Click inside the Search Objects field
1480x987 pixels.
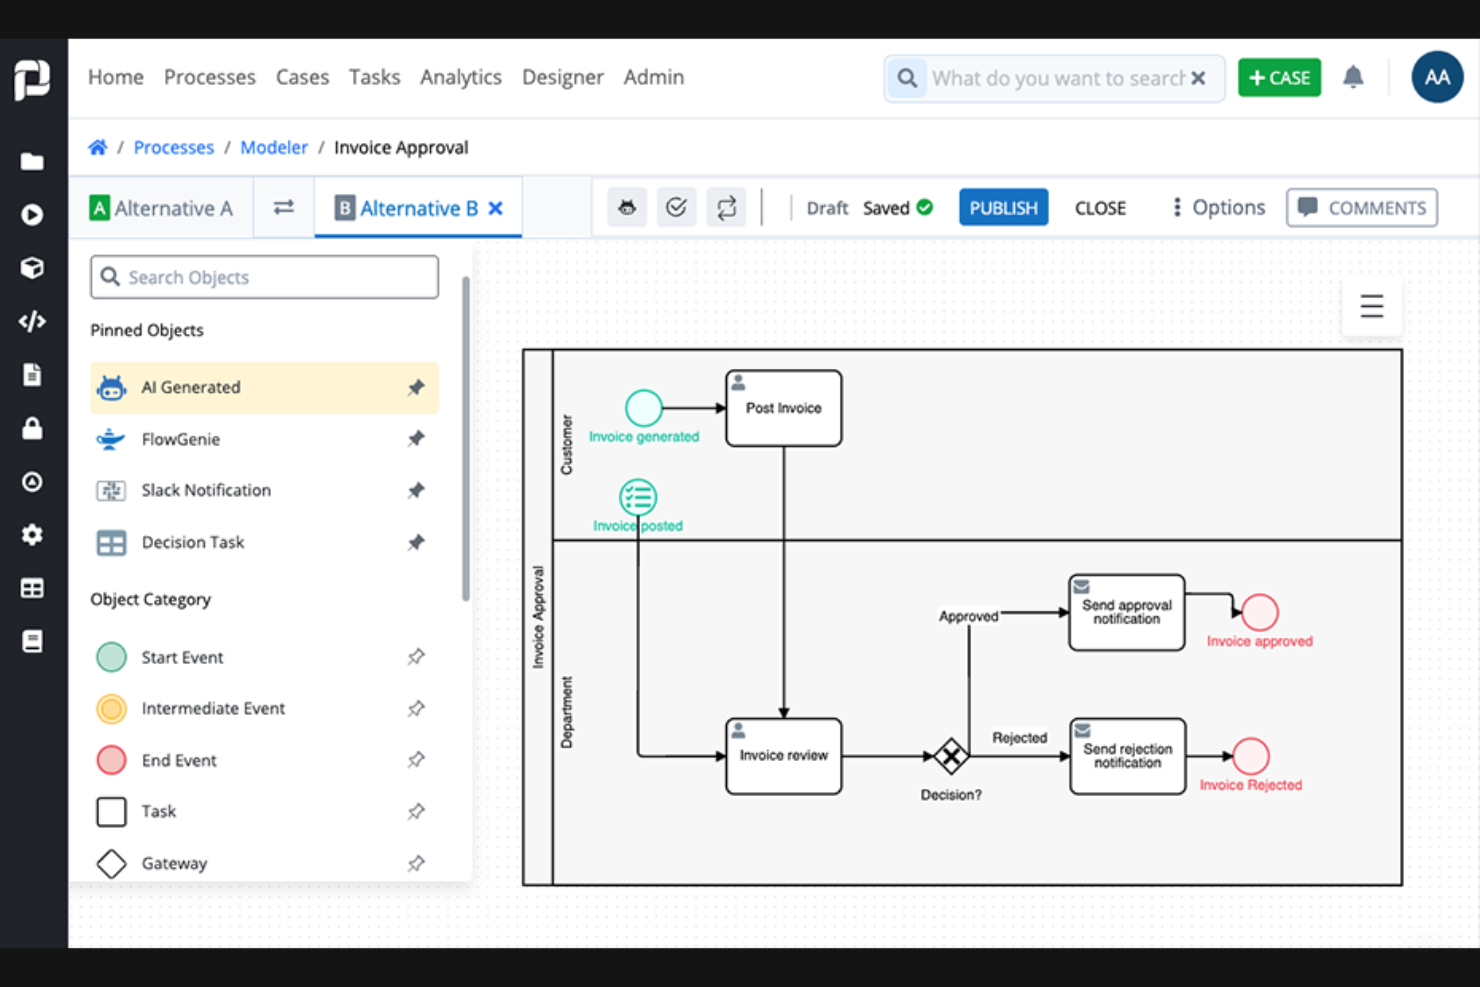pos(263,277)
